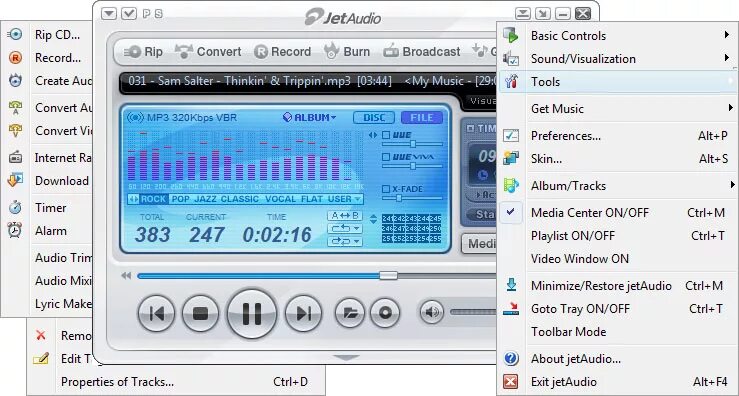Expand the Get Music submenu arrow

730,108
